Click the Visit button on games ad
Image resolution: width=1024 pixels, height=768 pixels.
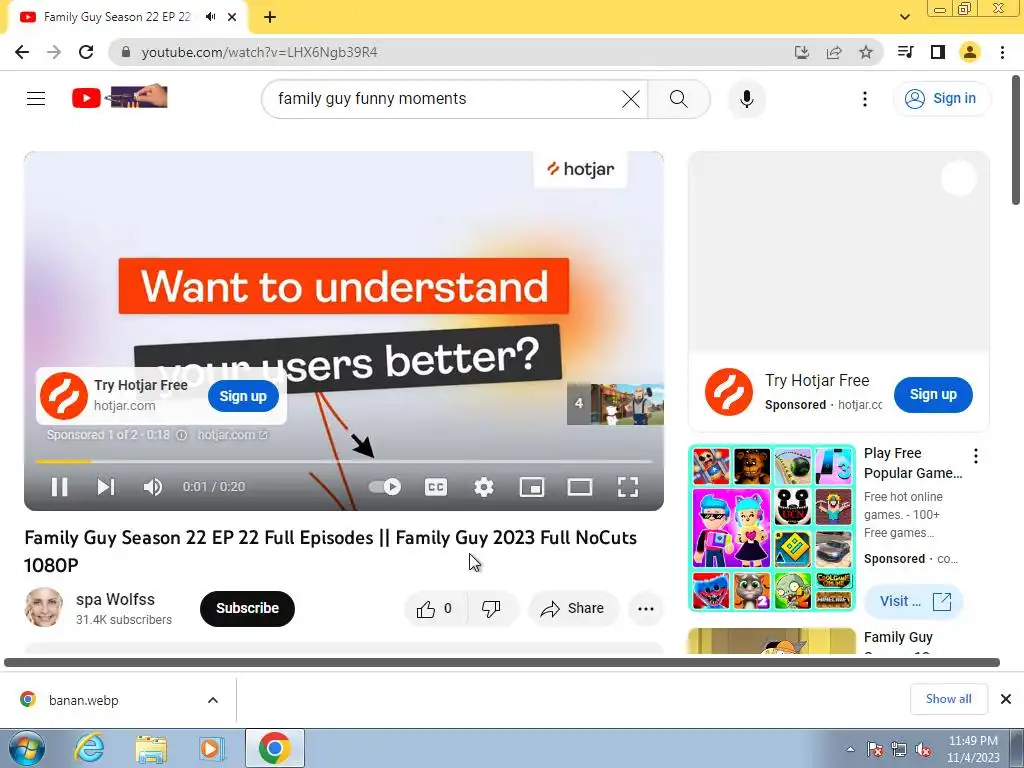click(914, 601)
